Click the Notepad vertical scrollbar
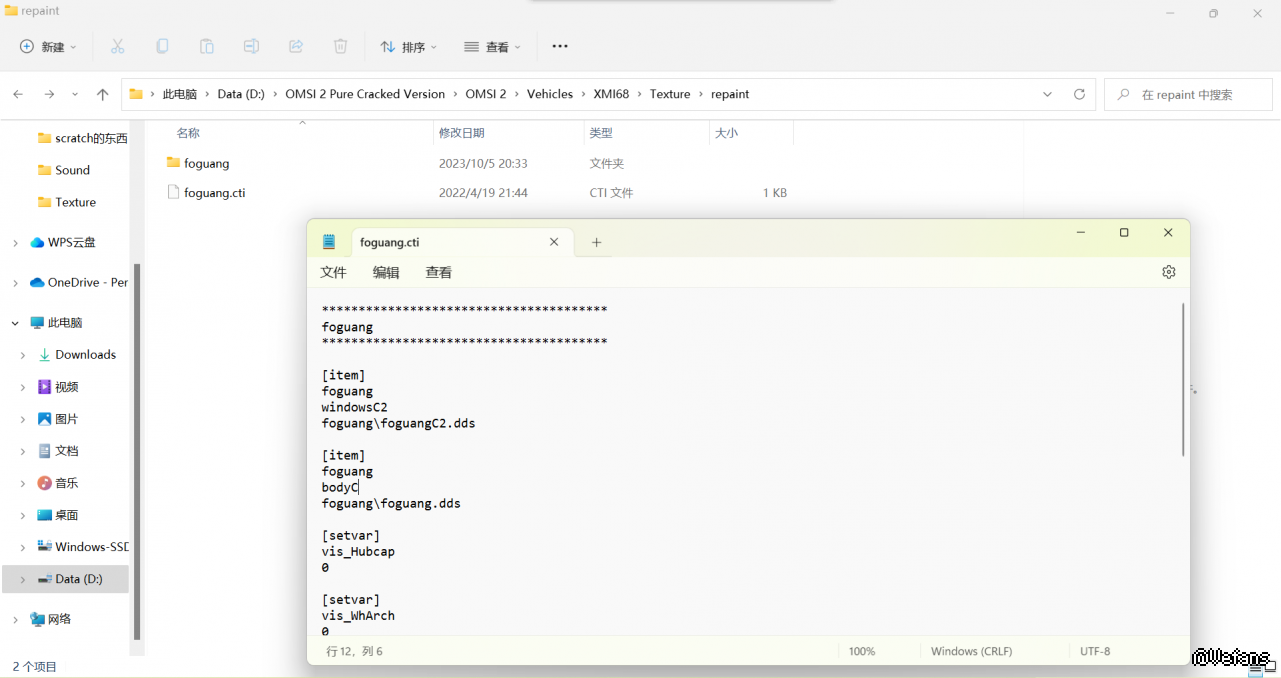This screenshot has width=1281, height=678. (1184, 380)
